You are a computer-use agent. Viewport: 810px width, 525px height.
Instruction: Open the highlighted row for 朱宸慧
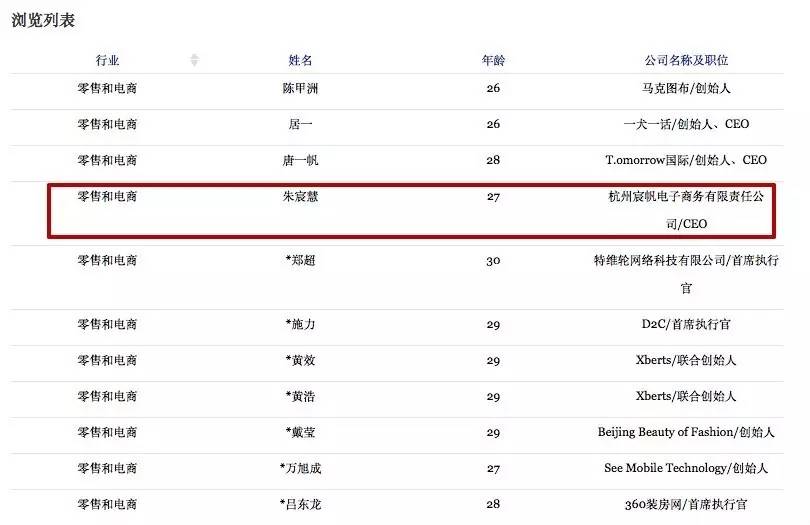point(301,196)
